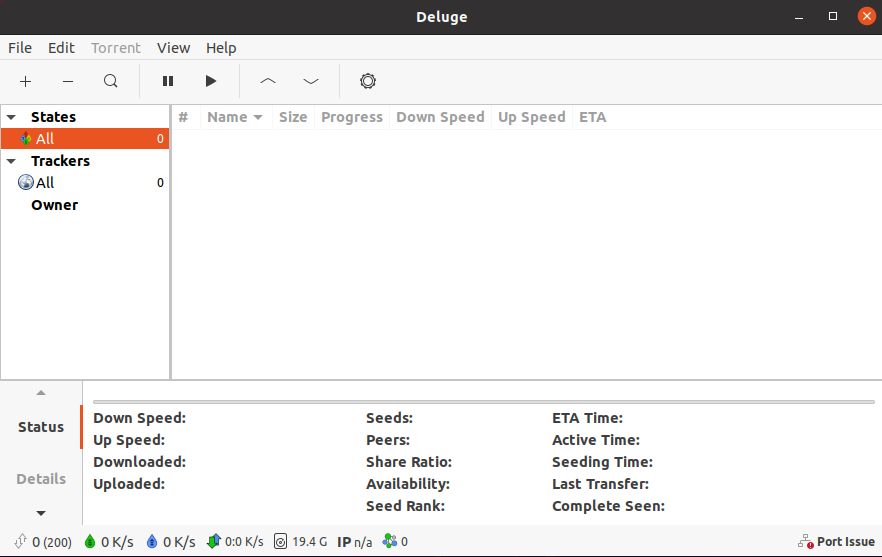The width and height of the screenshot is (882, 557).
Task: Click the protocol traffic arrows icon
Action: pyautogui.click(x=214, y=541)
